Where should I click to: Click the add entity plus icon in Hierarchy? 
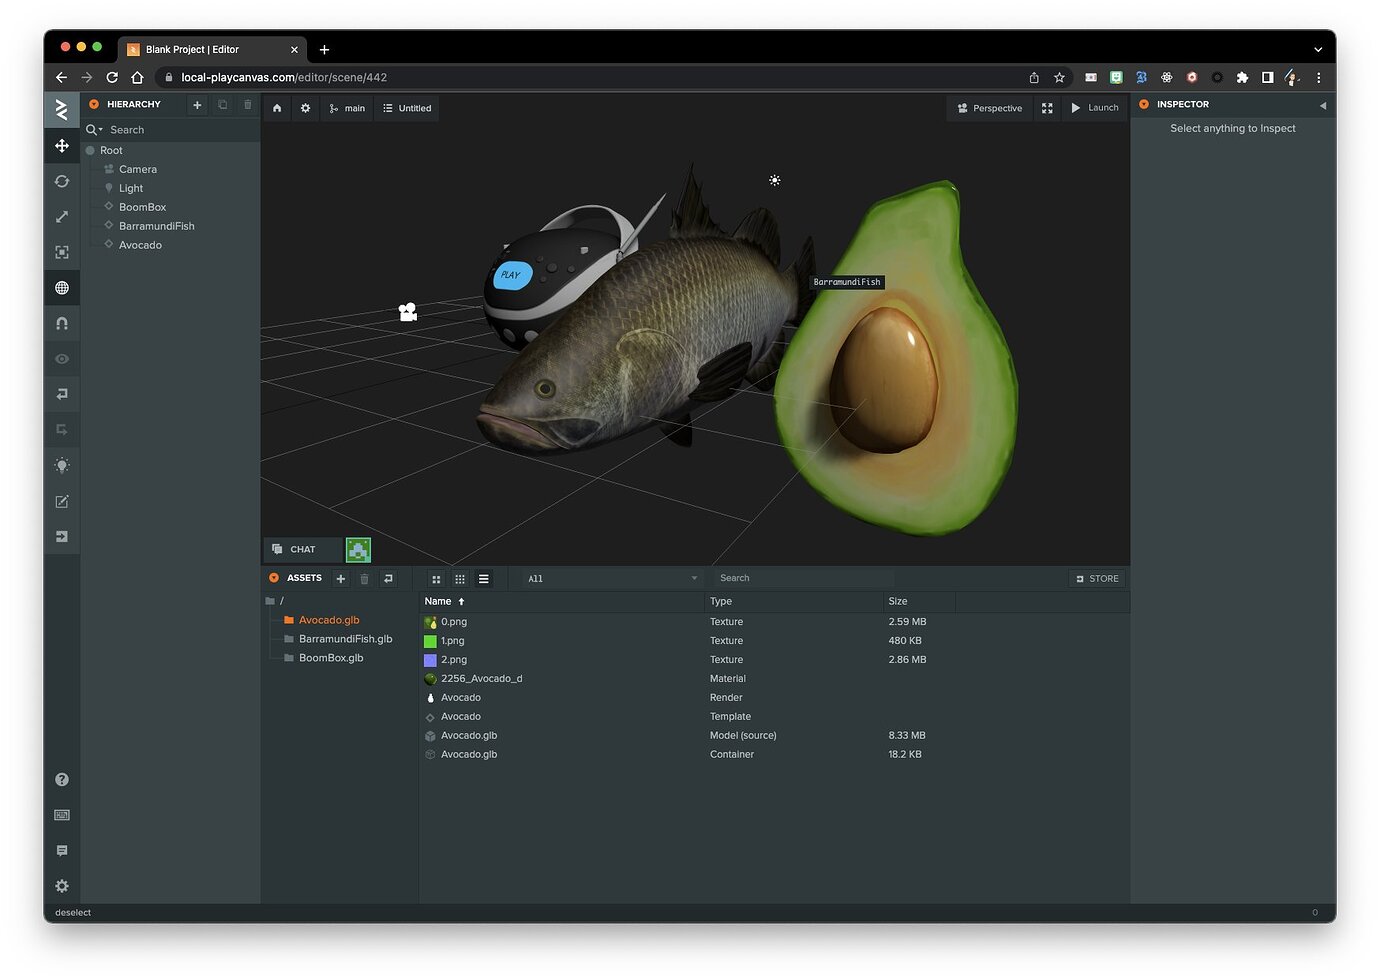[x=197, y=105]
